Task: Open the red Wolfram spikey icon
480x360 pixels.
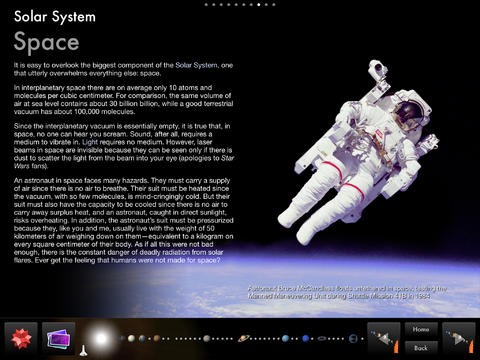Action: (x=21, y=338)
